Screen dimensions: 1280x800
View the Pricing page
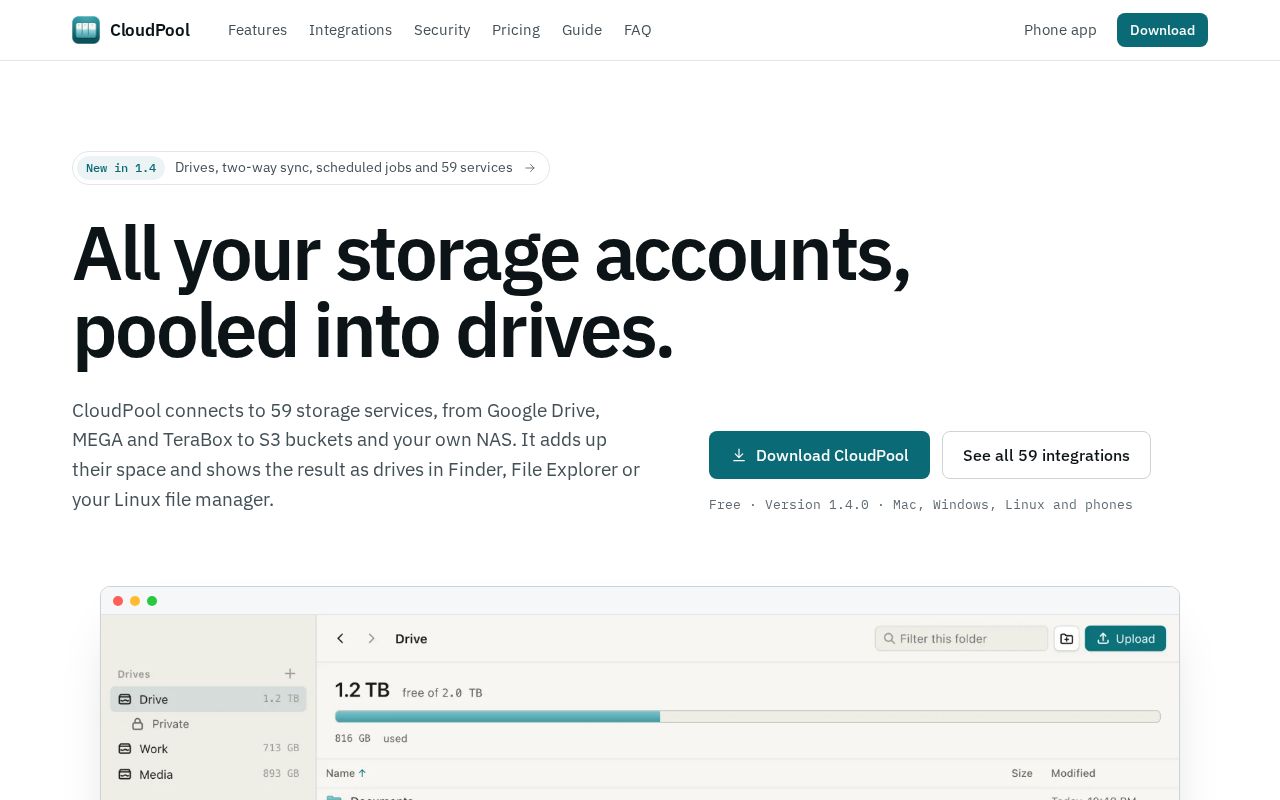click(x=516, y=30)
